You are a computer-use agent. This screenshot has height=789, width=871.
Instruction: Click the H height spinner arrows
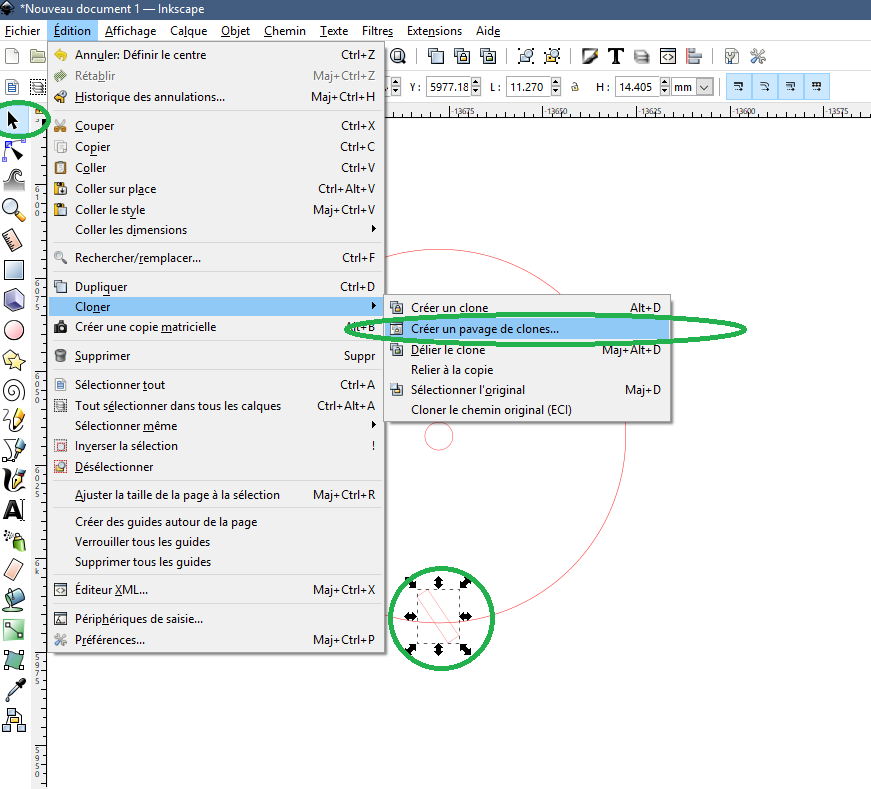coord(665,87)
